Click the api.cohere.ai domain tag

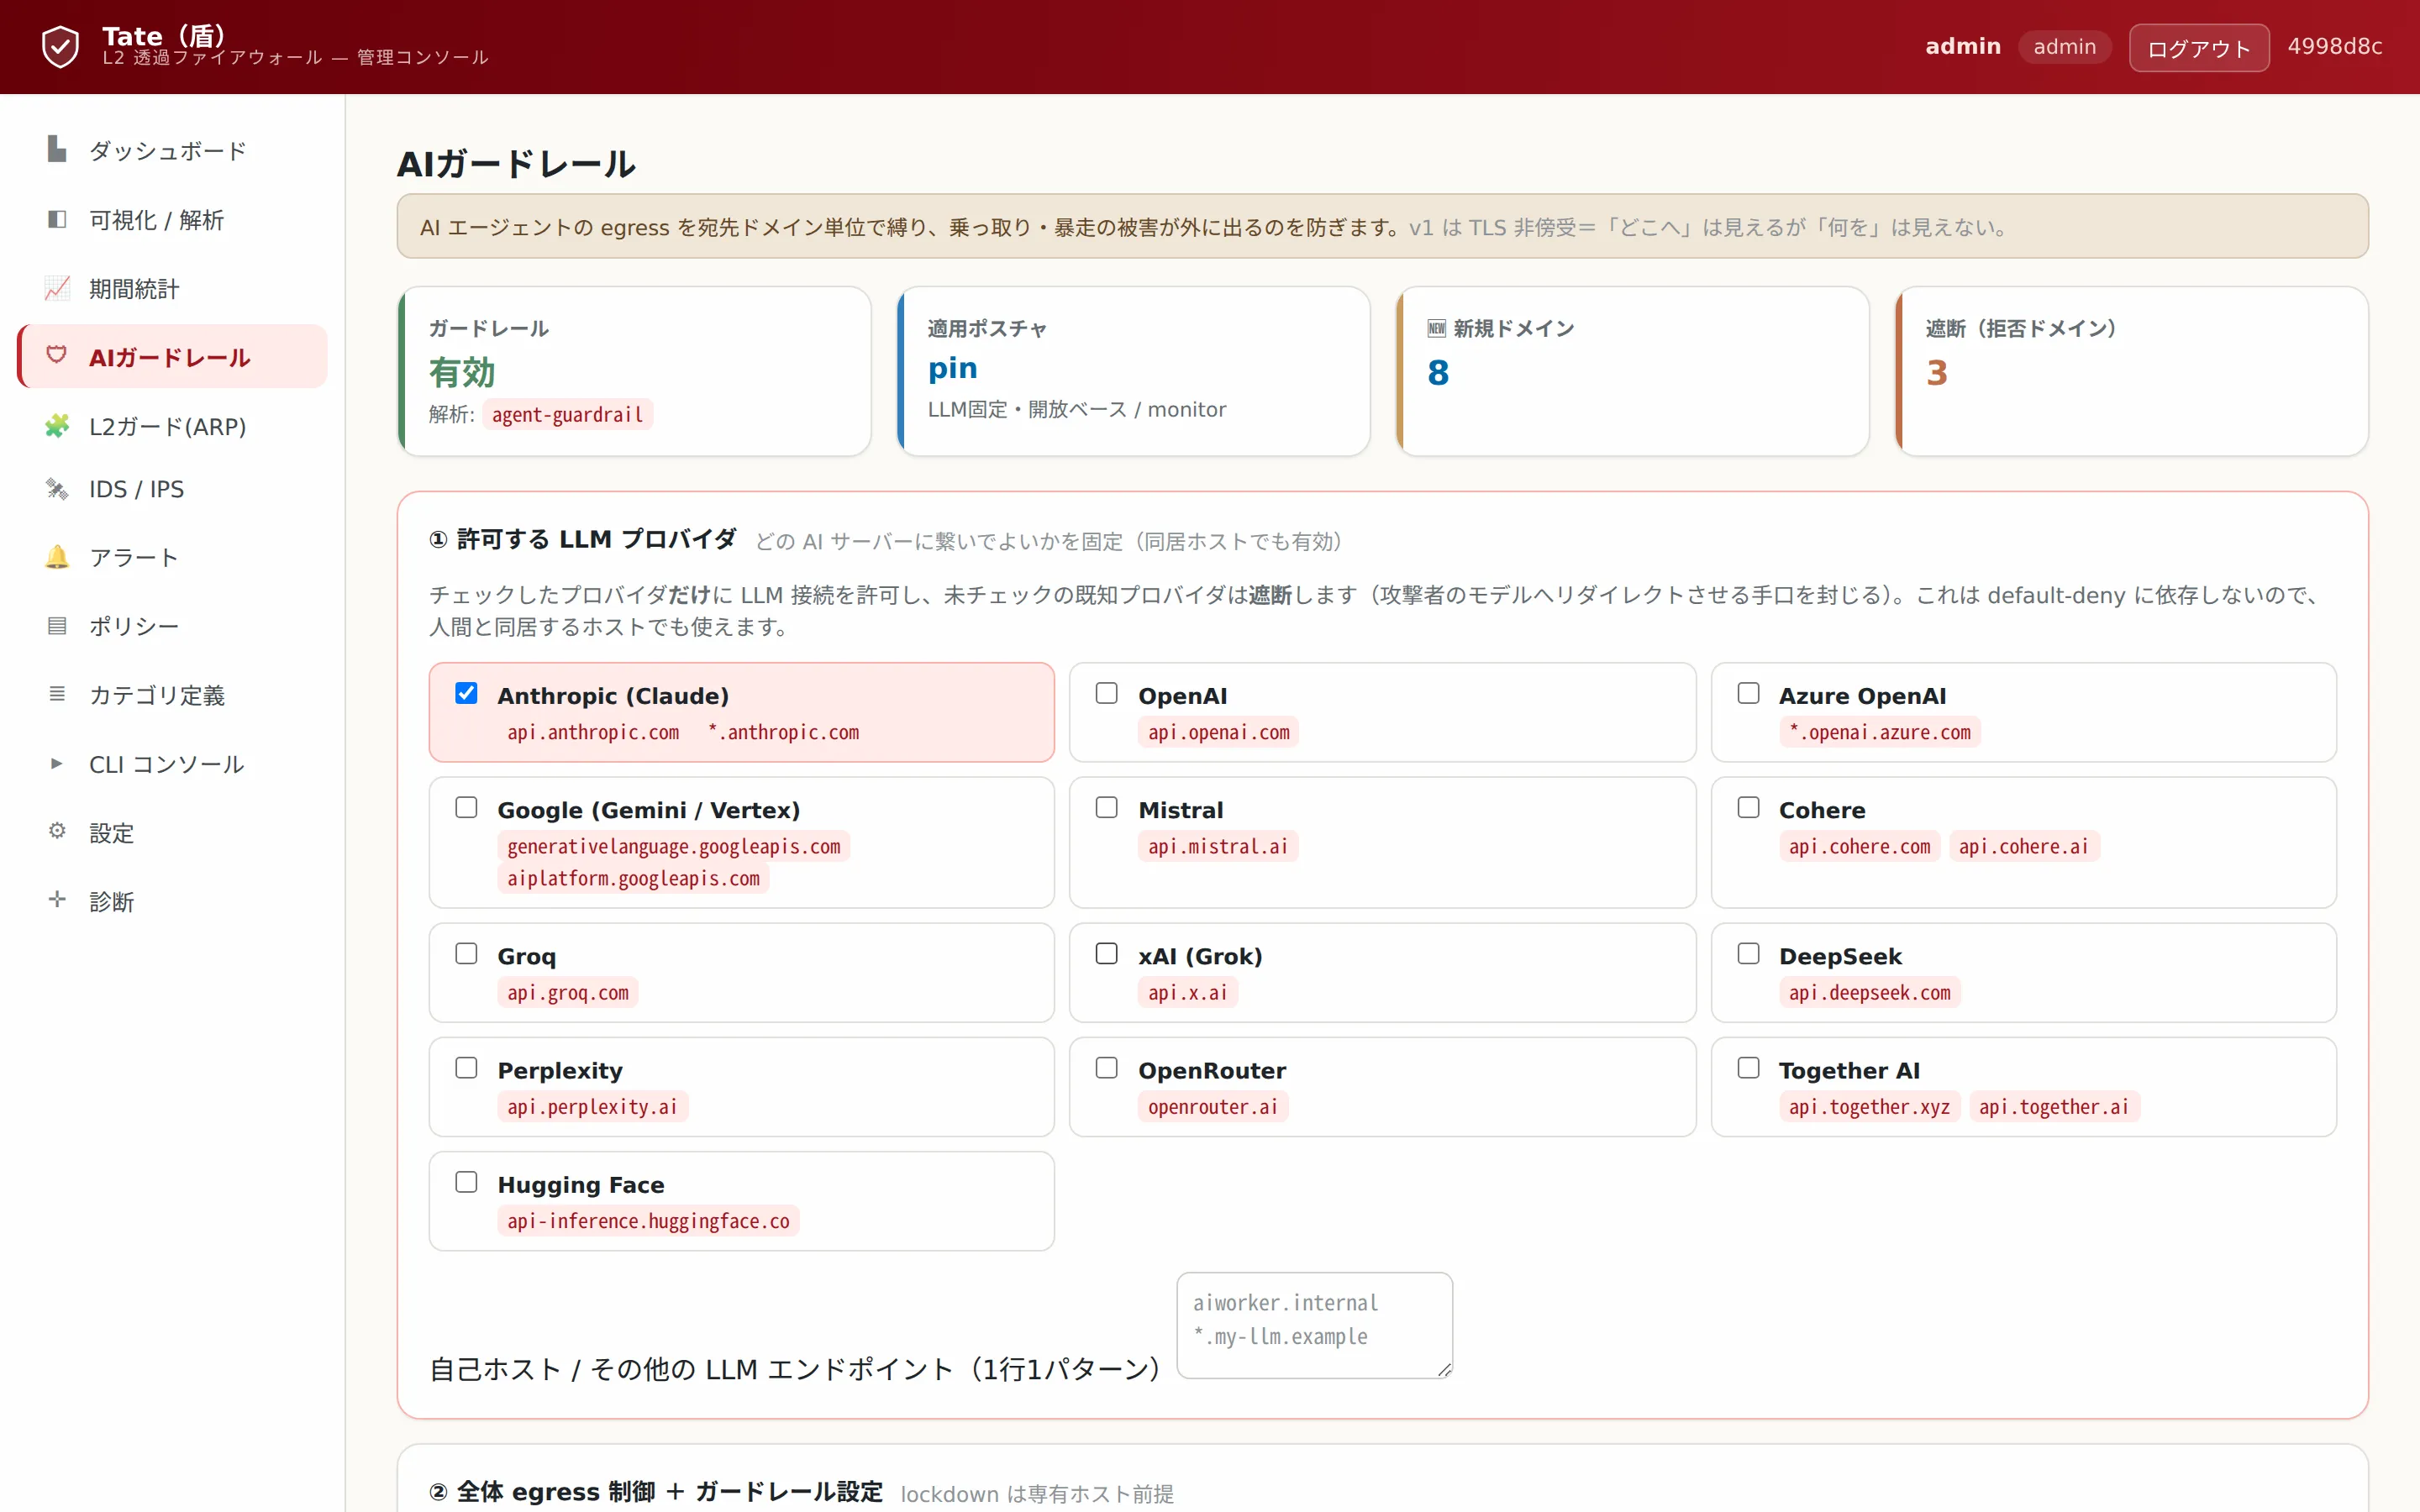pos(2023,846)
